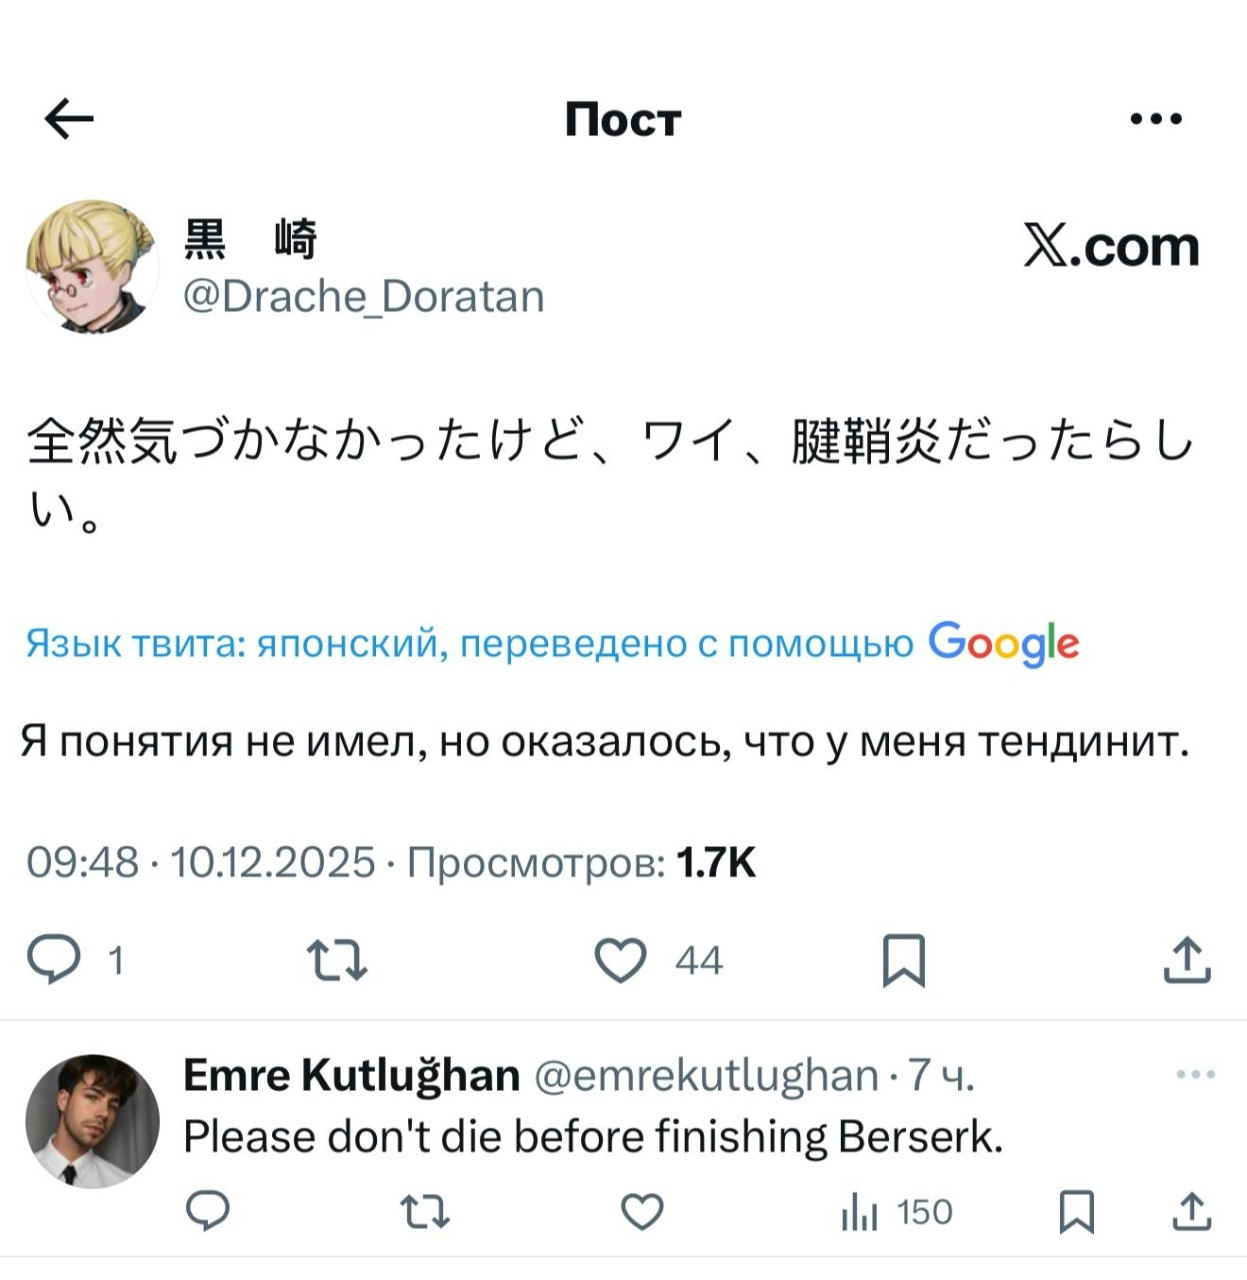Click the @emrekutlughan handle

point(706,1076)
